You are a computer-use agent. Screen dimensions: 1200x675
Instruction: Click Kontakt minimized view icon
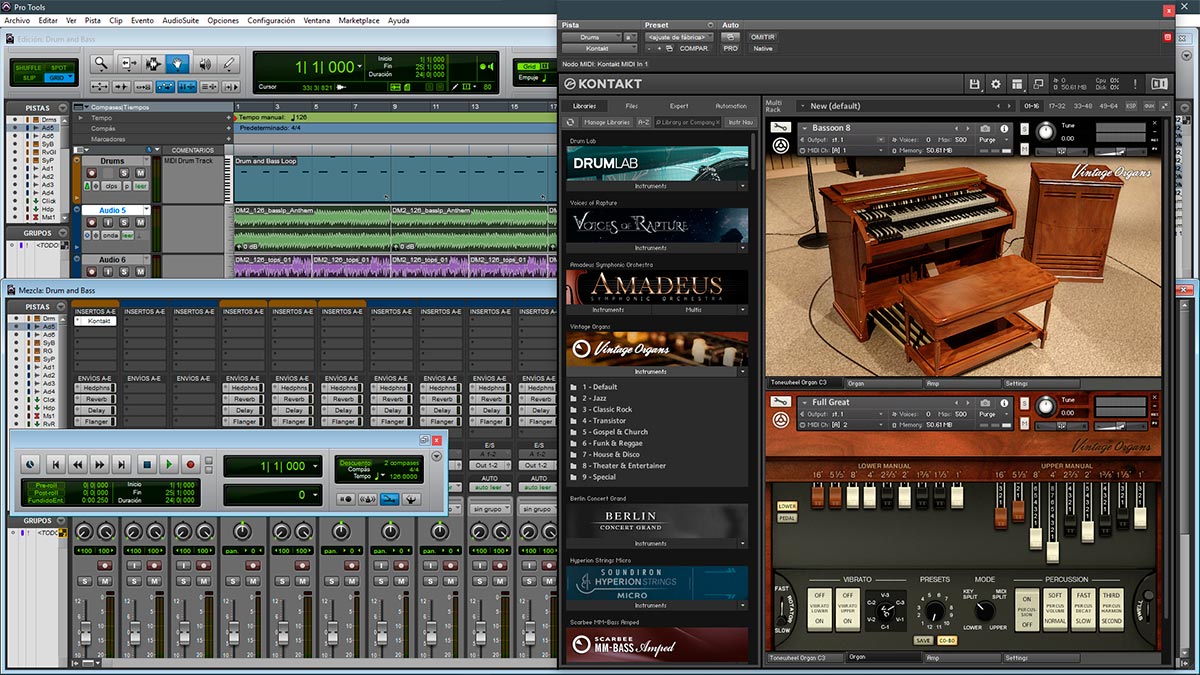click(1038, 84)
